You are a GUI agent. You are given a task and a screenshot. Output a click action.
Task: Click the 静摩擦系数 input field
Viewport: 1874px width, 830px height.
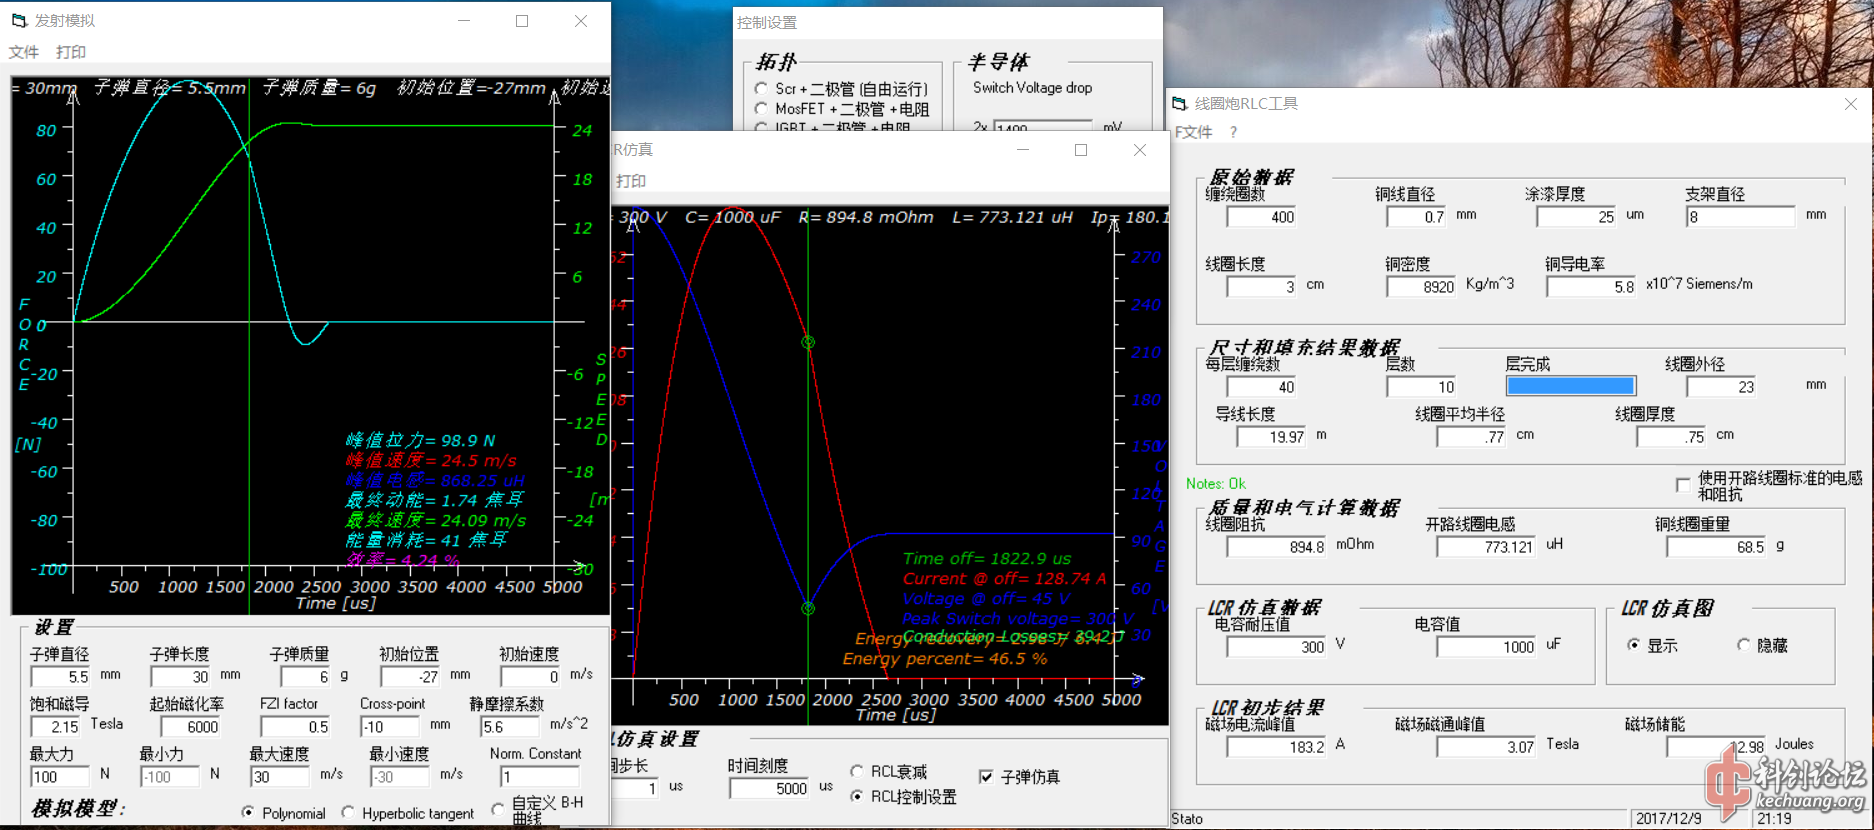pyautogui.click(x=510, y=727)
